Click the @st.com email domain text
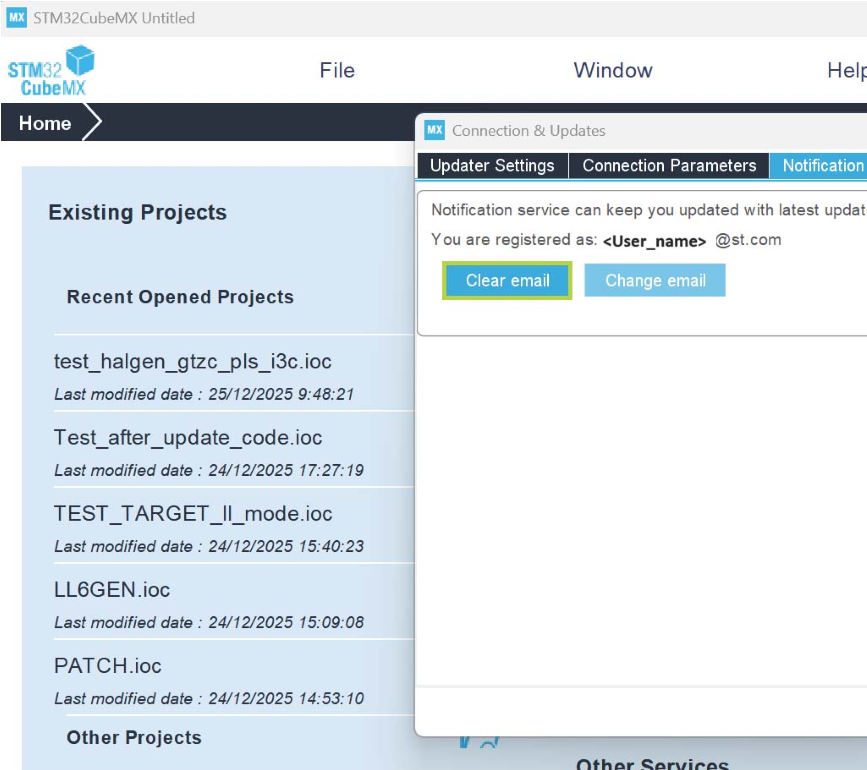 [748, 240]
